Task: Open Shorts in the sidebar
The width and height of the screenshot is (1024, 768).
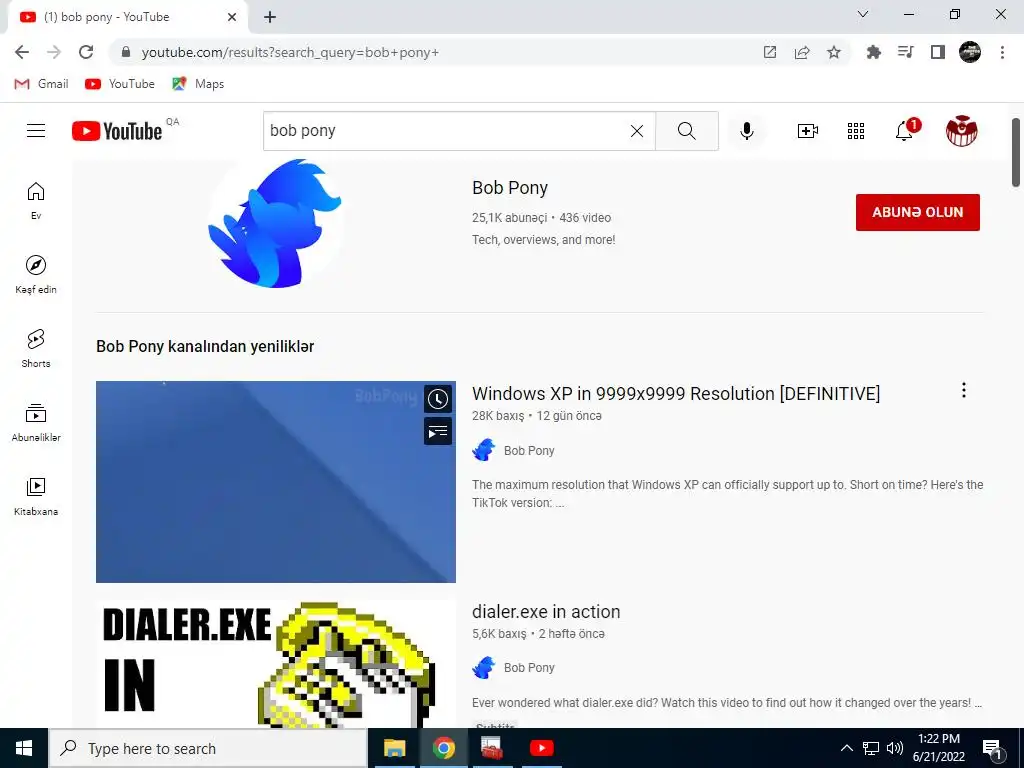Action: [x=36, y=348]
